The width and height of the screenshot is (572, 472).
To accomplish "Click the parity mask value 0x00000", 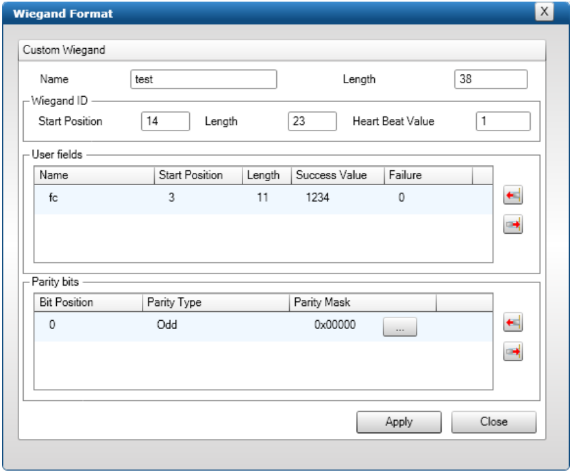I will click(335, 325).
